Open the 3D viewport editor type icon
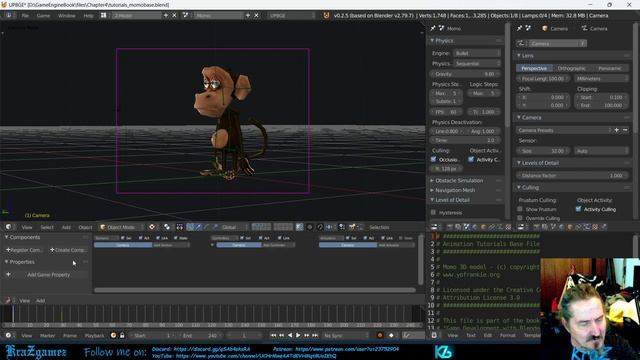 click(x=9, y=227)
